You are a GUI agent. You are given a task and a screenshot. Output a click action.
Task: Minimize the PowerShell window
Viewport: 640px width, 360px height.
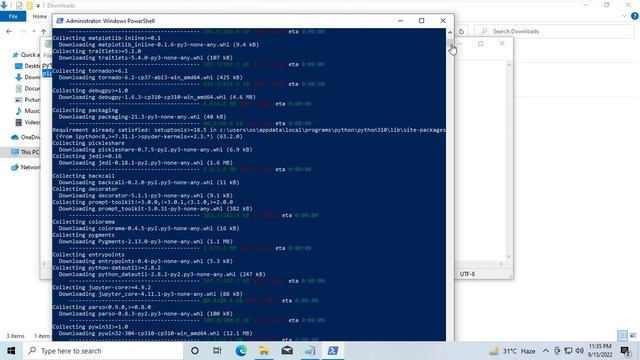(400, 21)
